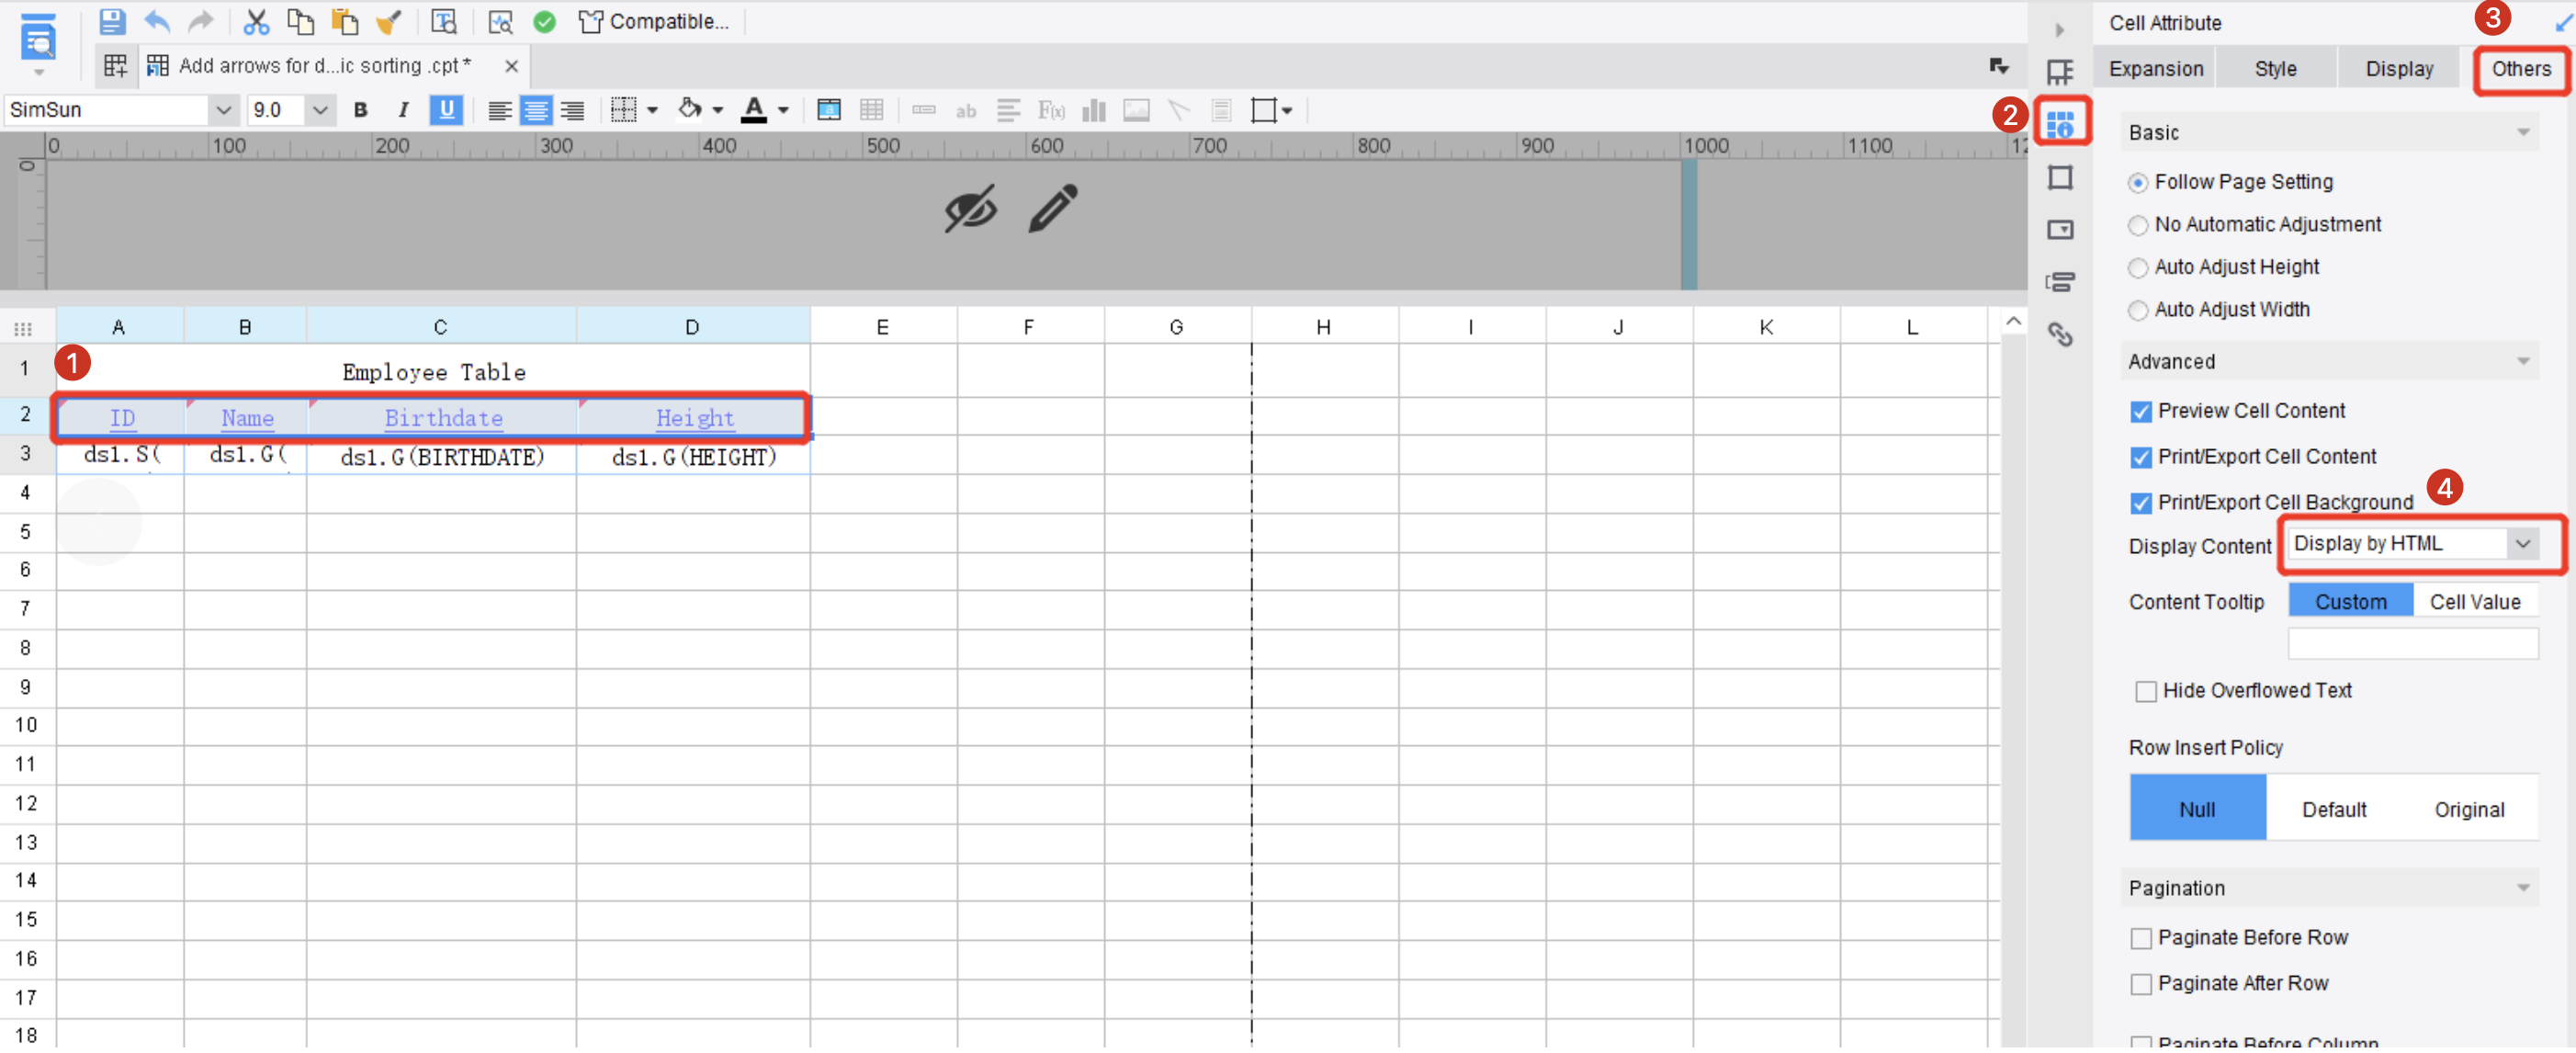Click the Undo arrow icon
This screenshot has width=2576, height=1053.
point(157,21)
